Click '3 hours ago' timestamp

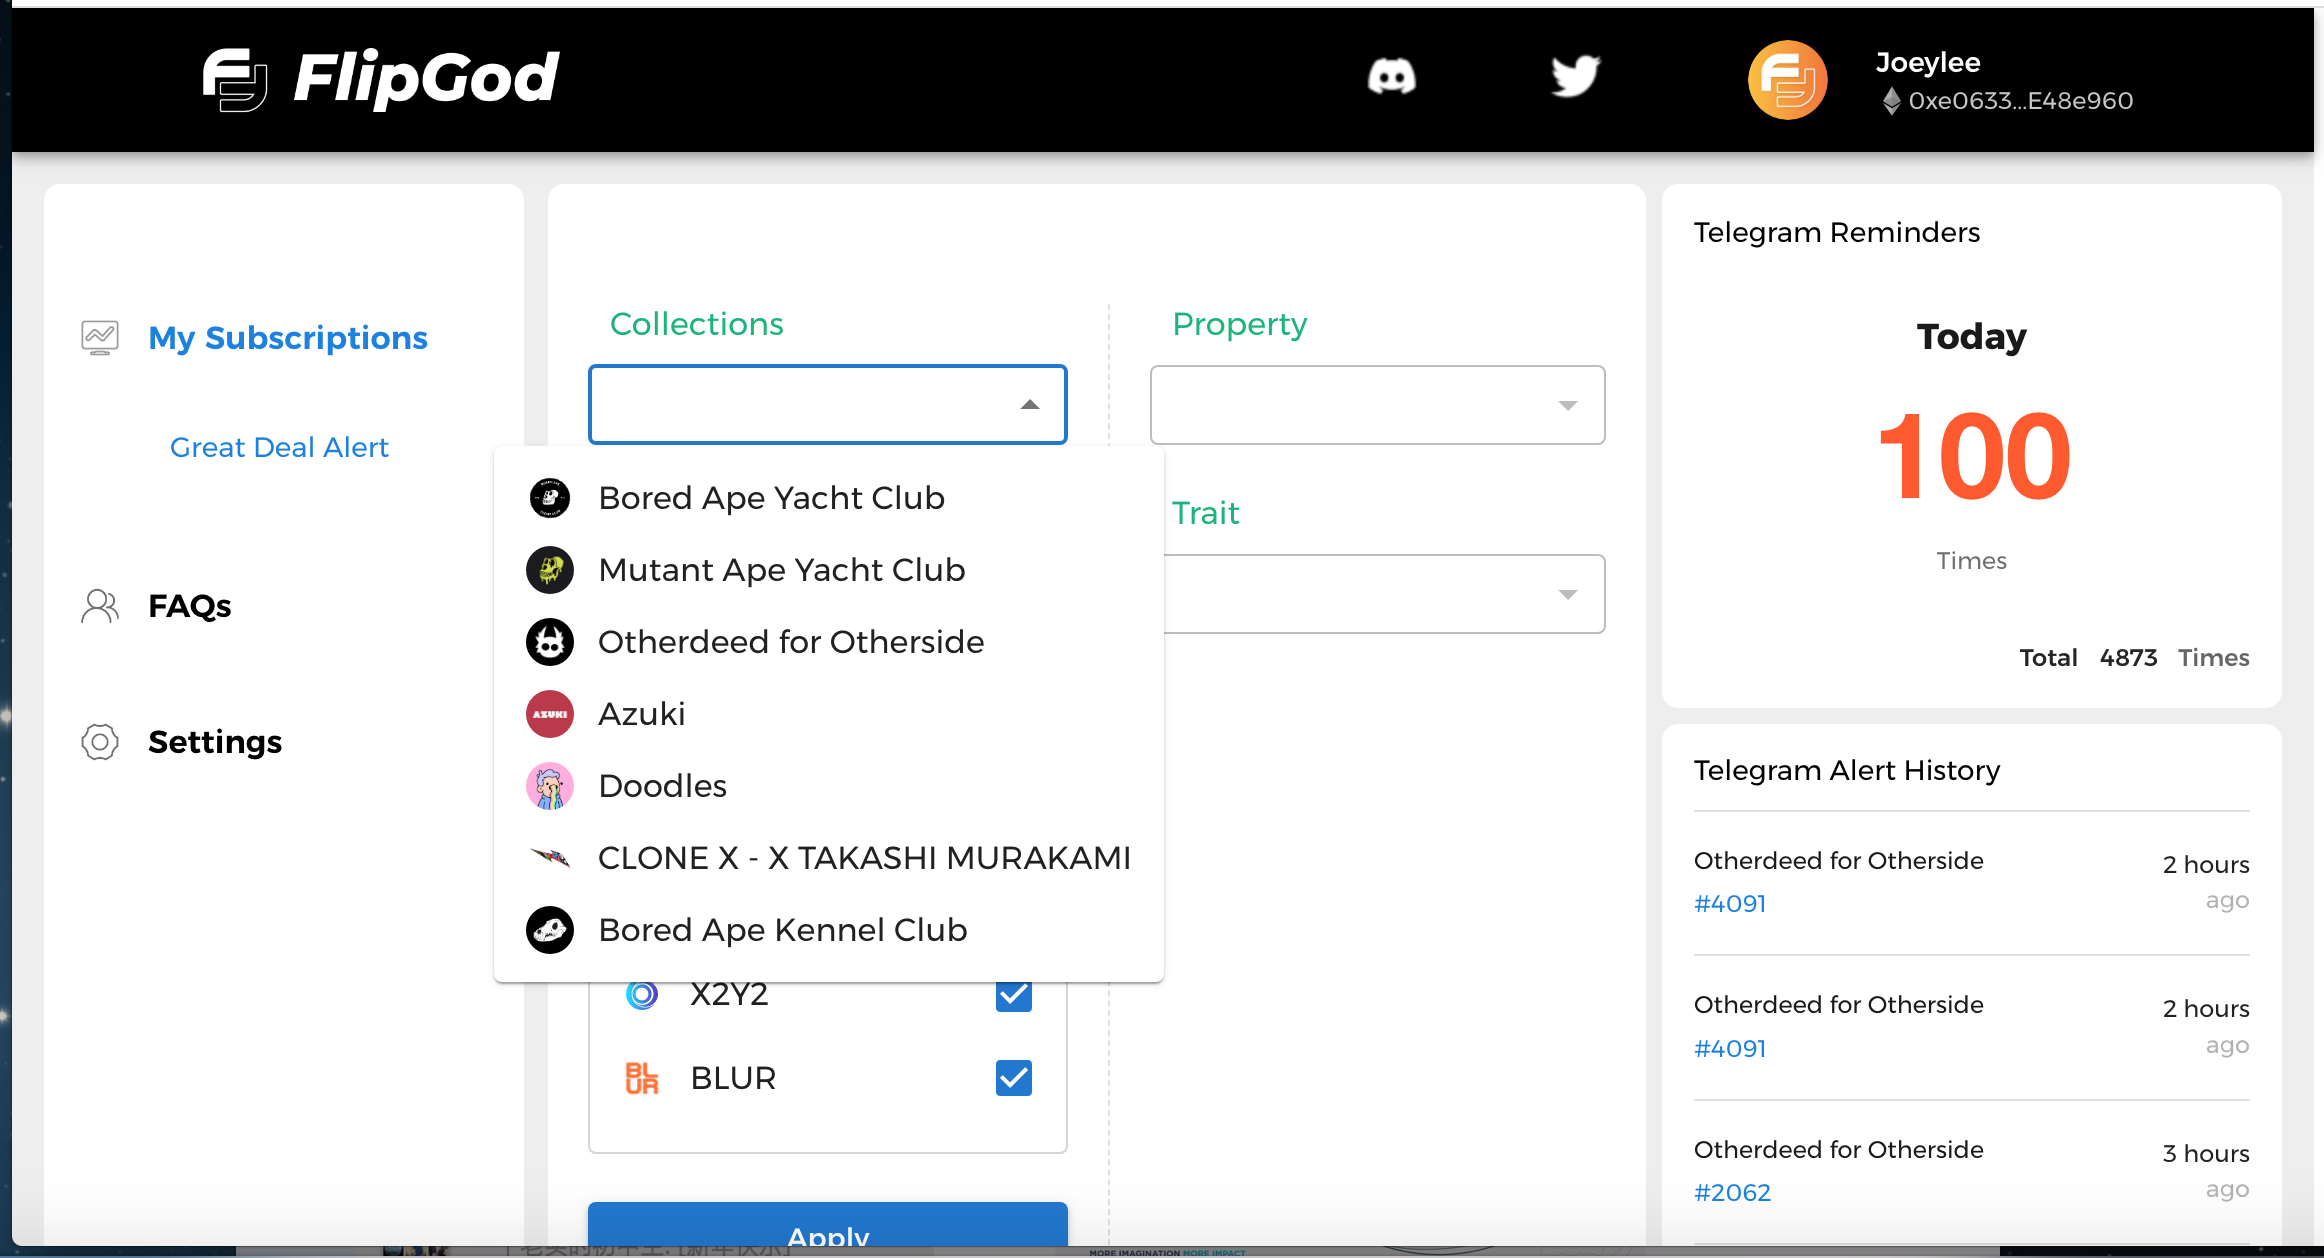tap(2206, 1171)
